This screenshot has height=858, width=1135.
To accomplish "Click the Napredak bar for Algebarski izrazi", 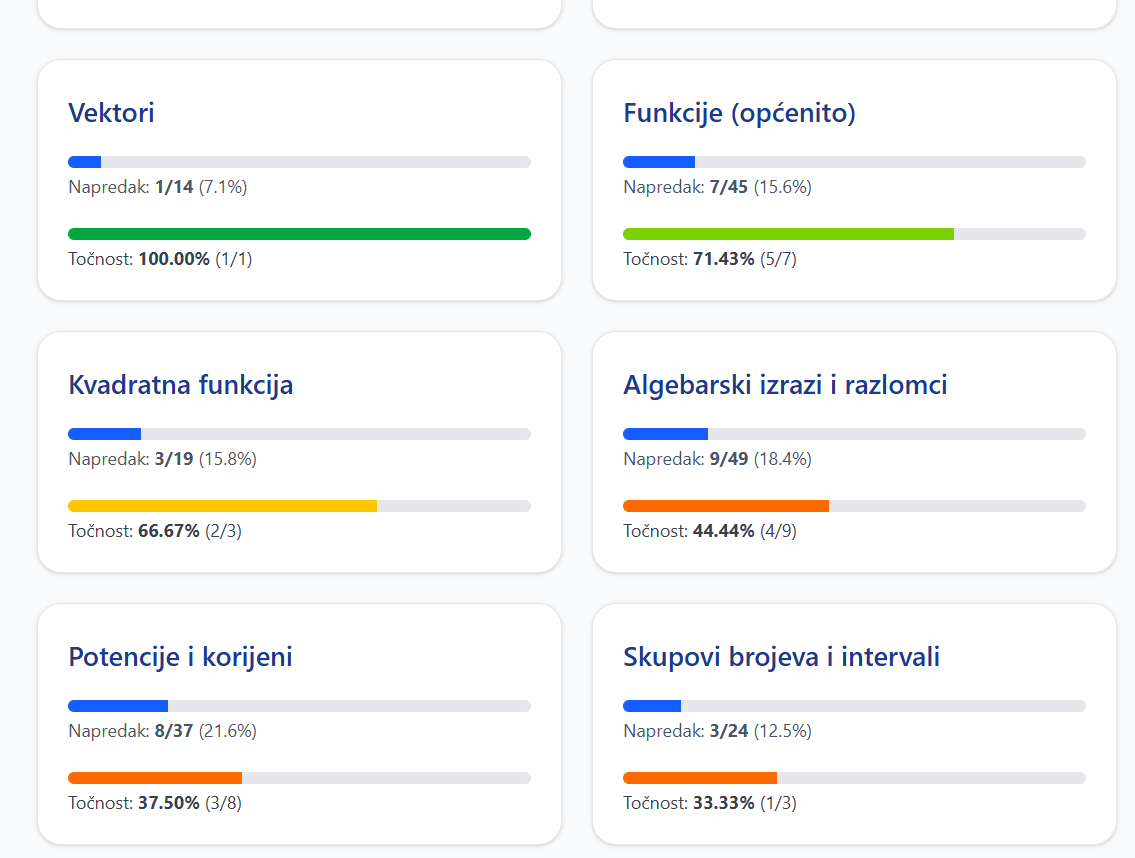I will (x=855, y=433).
